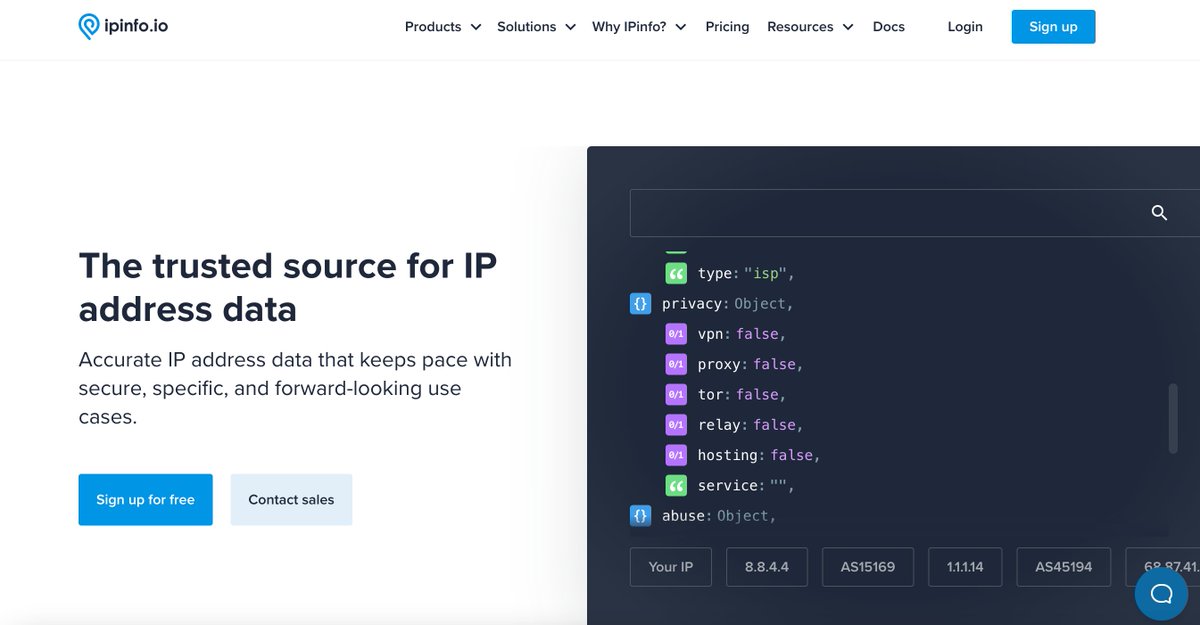Click the relay: false value
This screenshot has height=625, width=1200.
pyautogui.click(x=775, y=425)
